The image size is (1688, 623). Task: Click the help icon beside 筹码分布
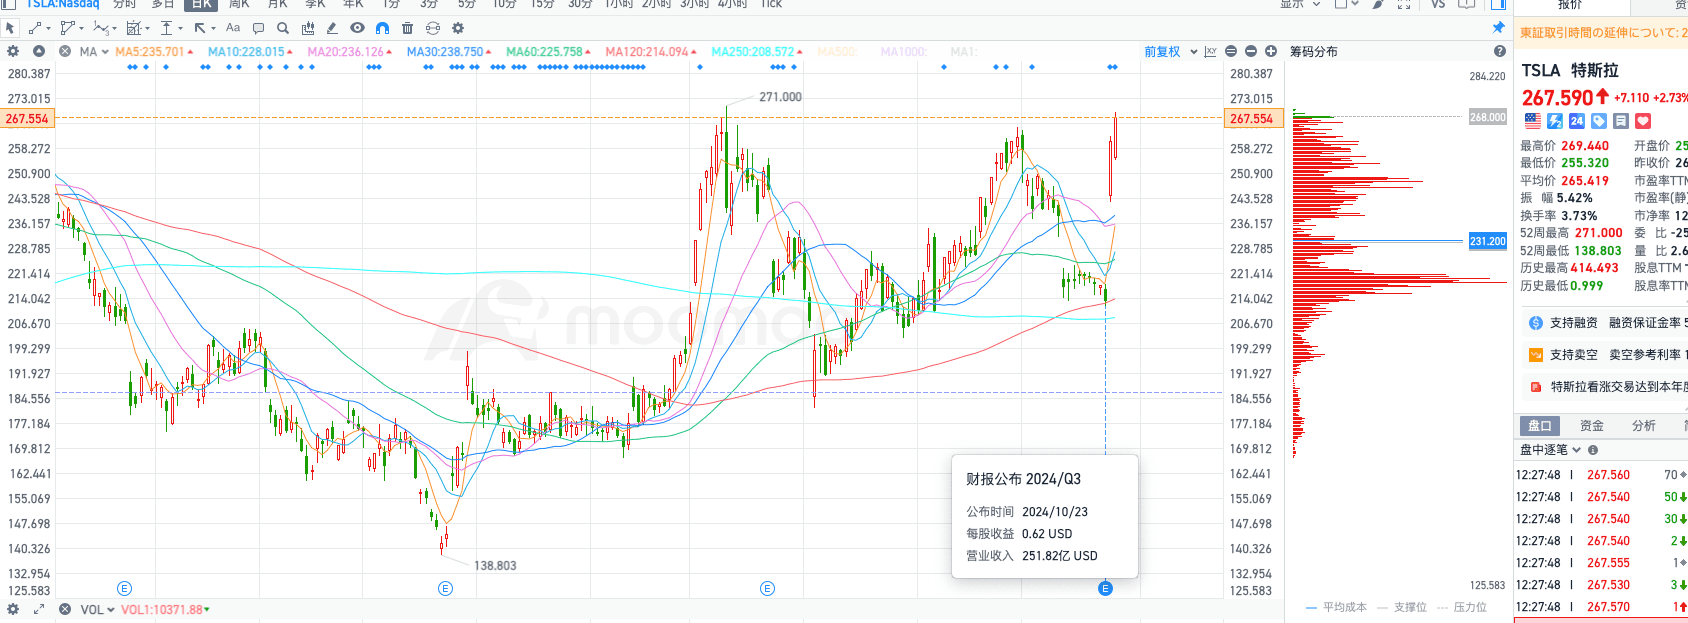(x=1499, y=51)
